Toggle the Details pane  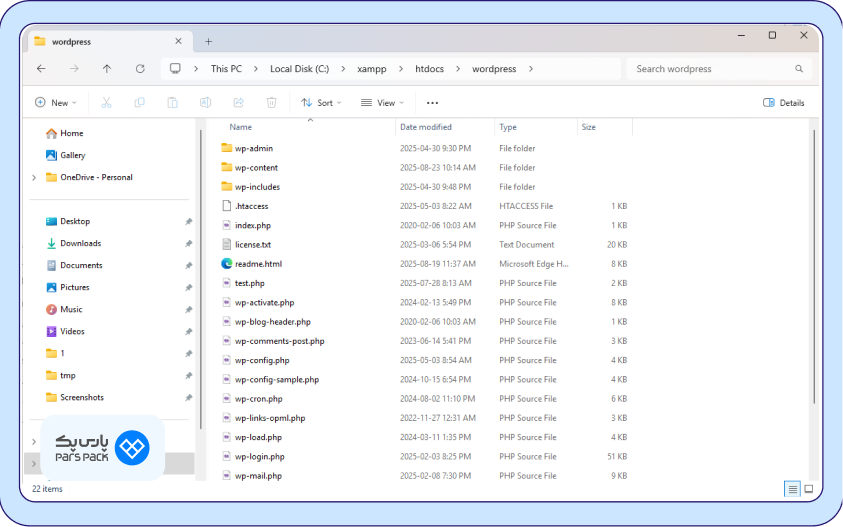pyautogui.click(x=784, y=103)
